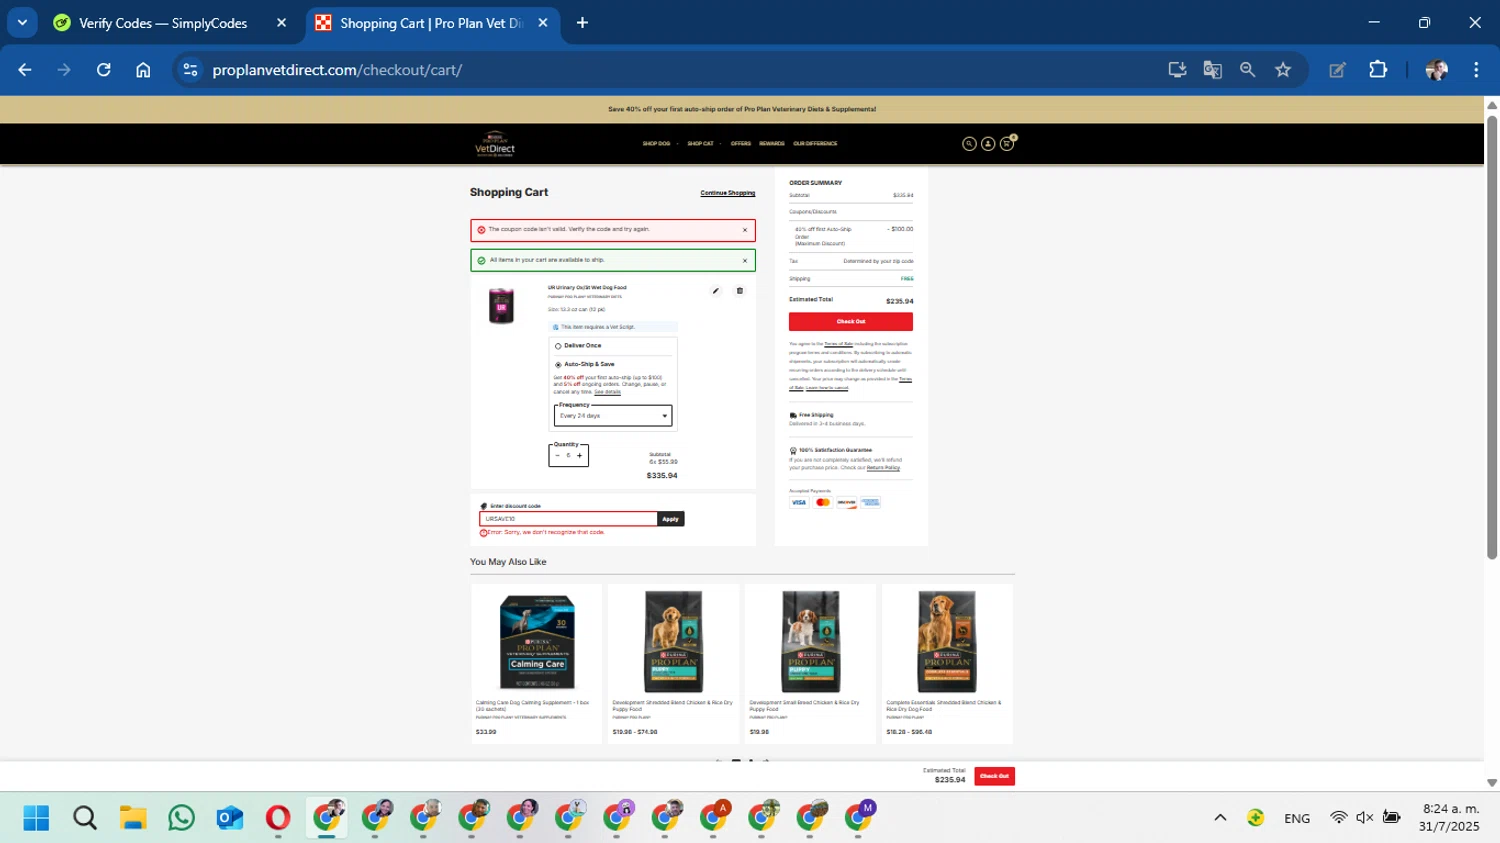Open Windows taskbar search

(x=85, y=818)
